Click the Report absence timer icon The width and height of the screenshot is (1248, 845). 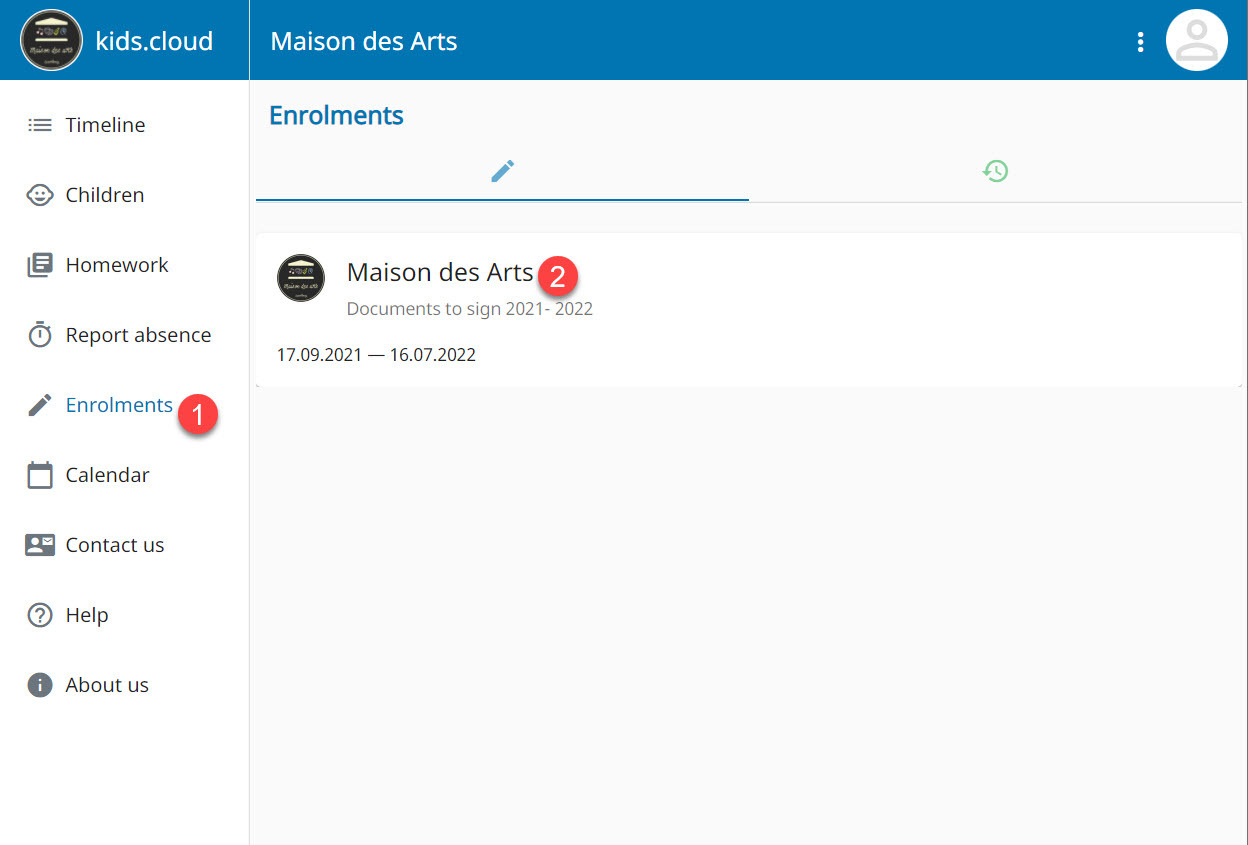pyautogui.click(x=39, y=335)
